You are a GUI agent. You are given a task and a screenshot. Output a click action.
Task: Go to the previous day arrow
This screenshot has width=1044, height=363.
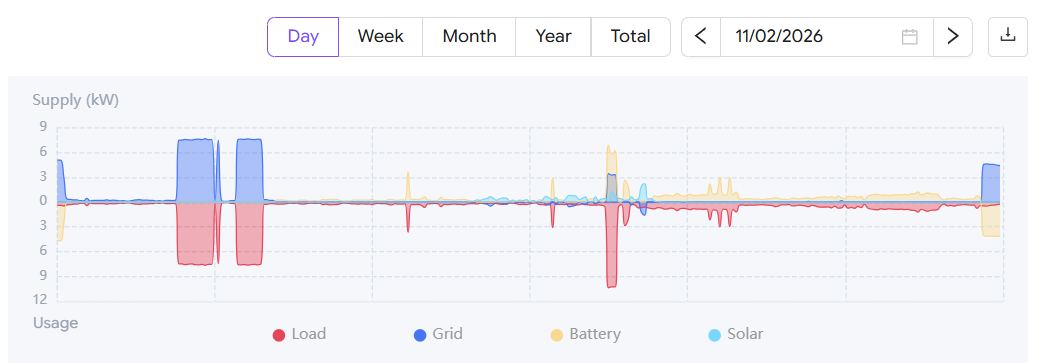point(700,37)
